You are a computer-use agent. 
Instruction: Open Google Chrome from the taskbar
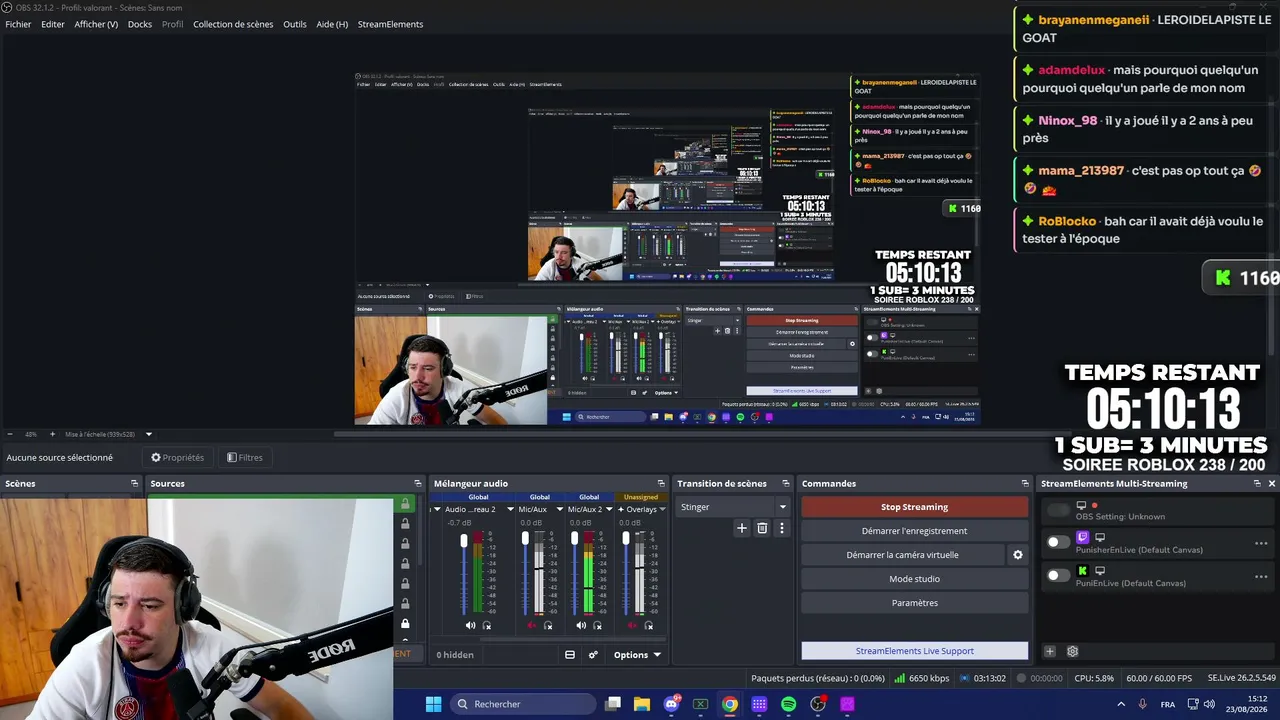[x=730, y=704]
